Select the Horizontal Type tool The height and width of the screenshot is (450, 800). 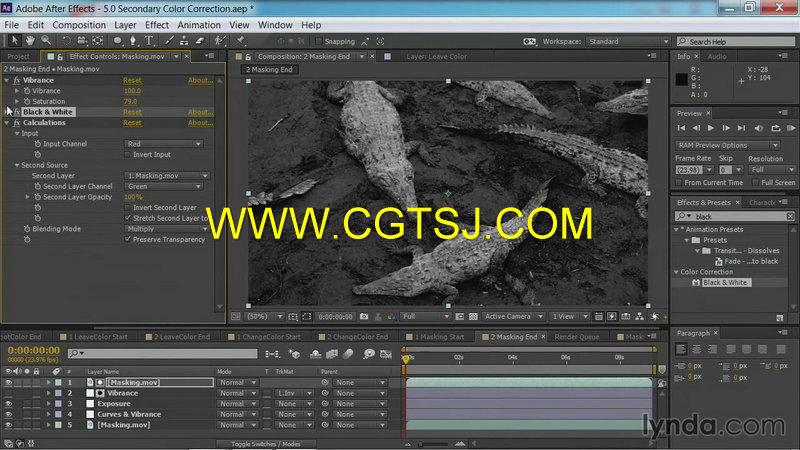coord(149,41)
